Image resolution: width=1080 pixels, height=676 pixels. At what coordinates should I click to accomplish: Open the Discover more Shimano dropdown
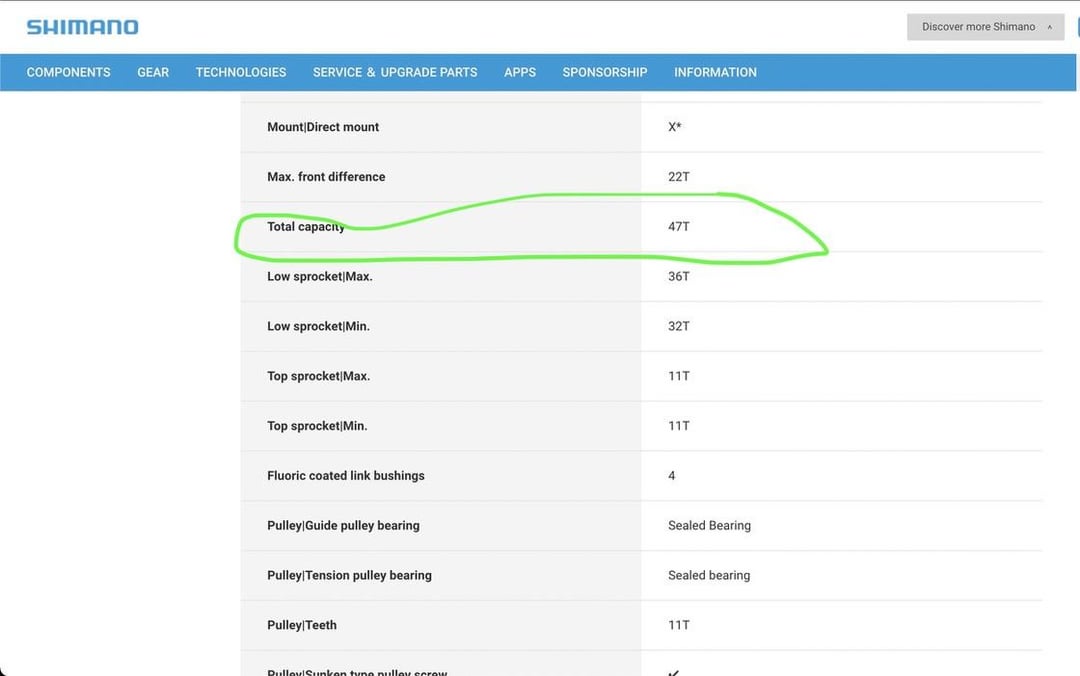tap(986, 27)
